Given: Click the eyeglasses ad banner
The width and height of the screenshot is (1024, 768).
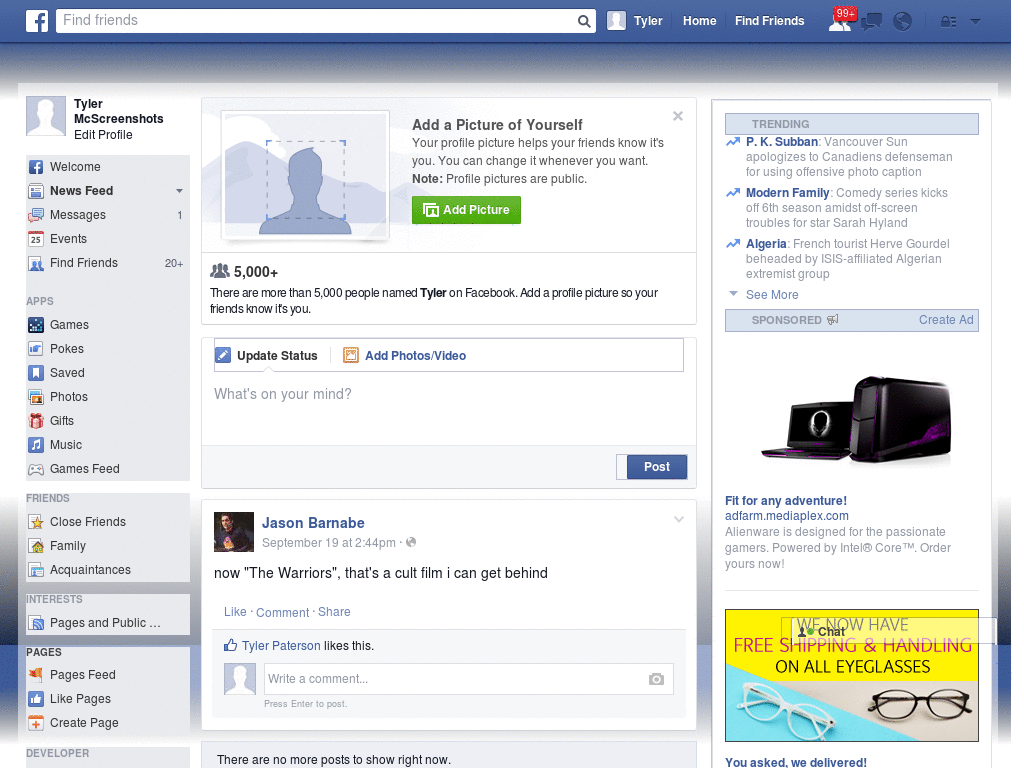Looking at the screenshot, I should (852, 675).
